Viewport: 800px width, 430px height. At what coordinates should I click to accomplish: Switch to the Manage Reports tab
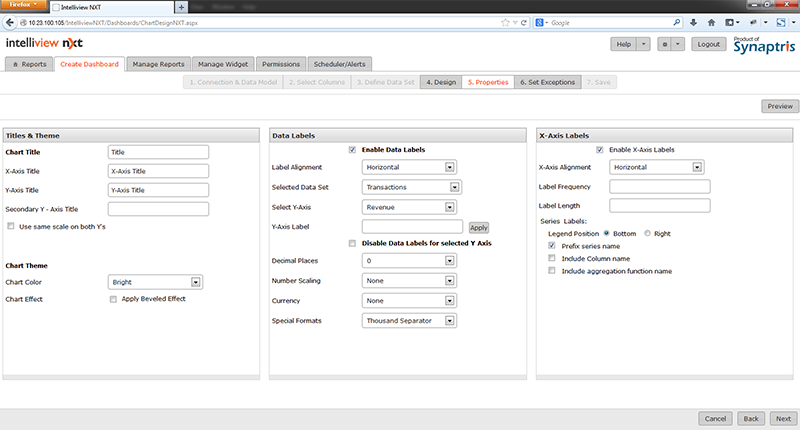click(x=158, y=64)
